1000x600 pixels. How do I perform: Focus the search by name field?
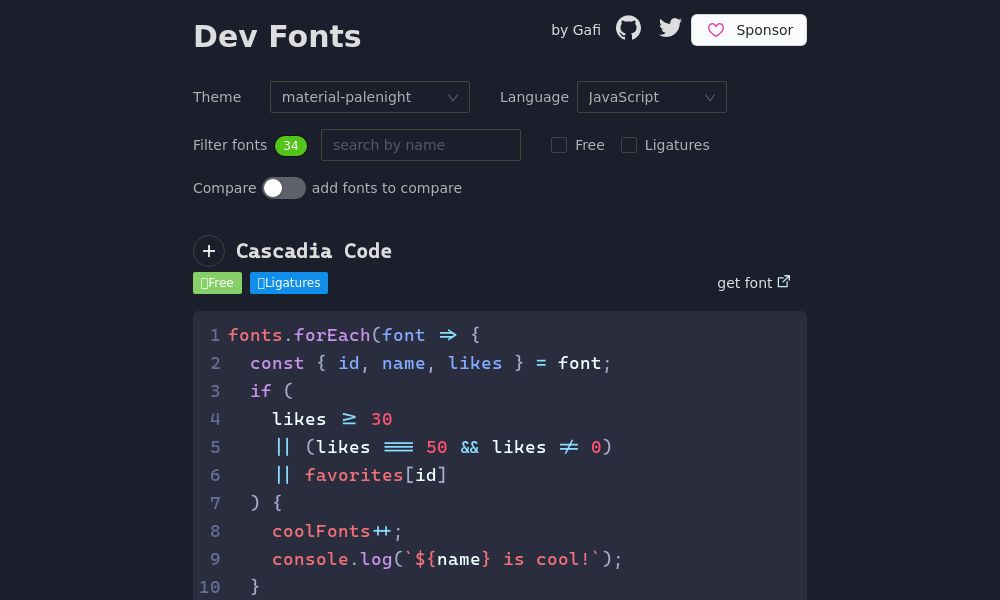[421, 145]
